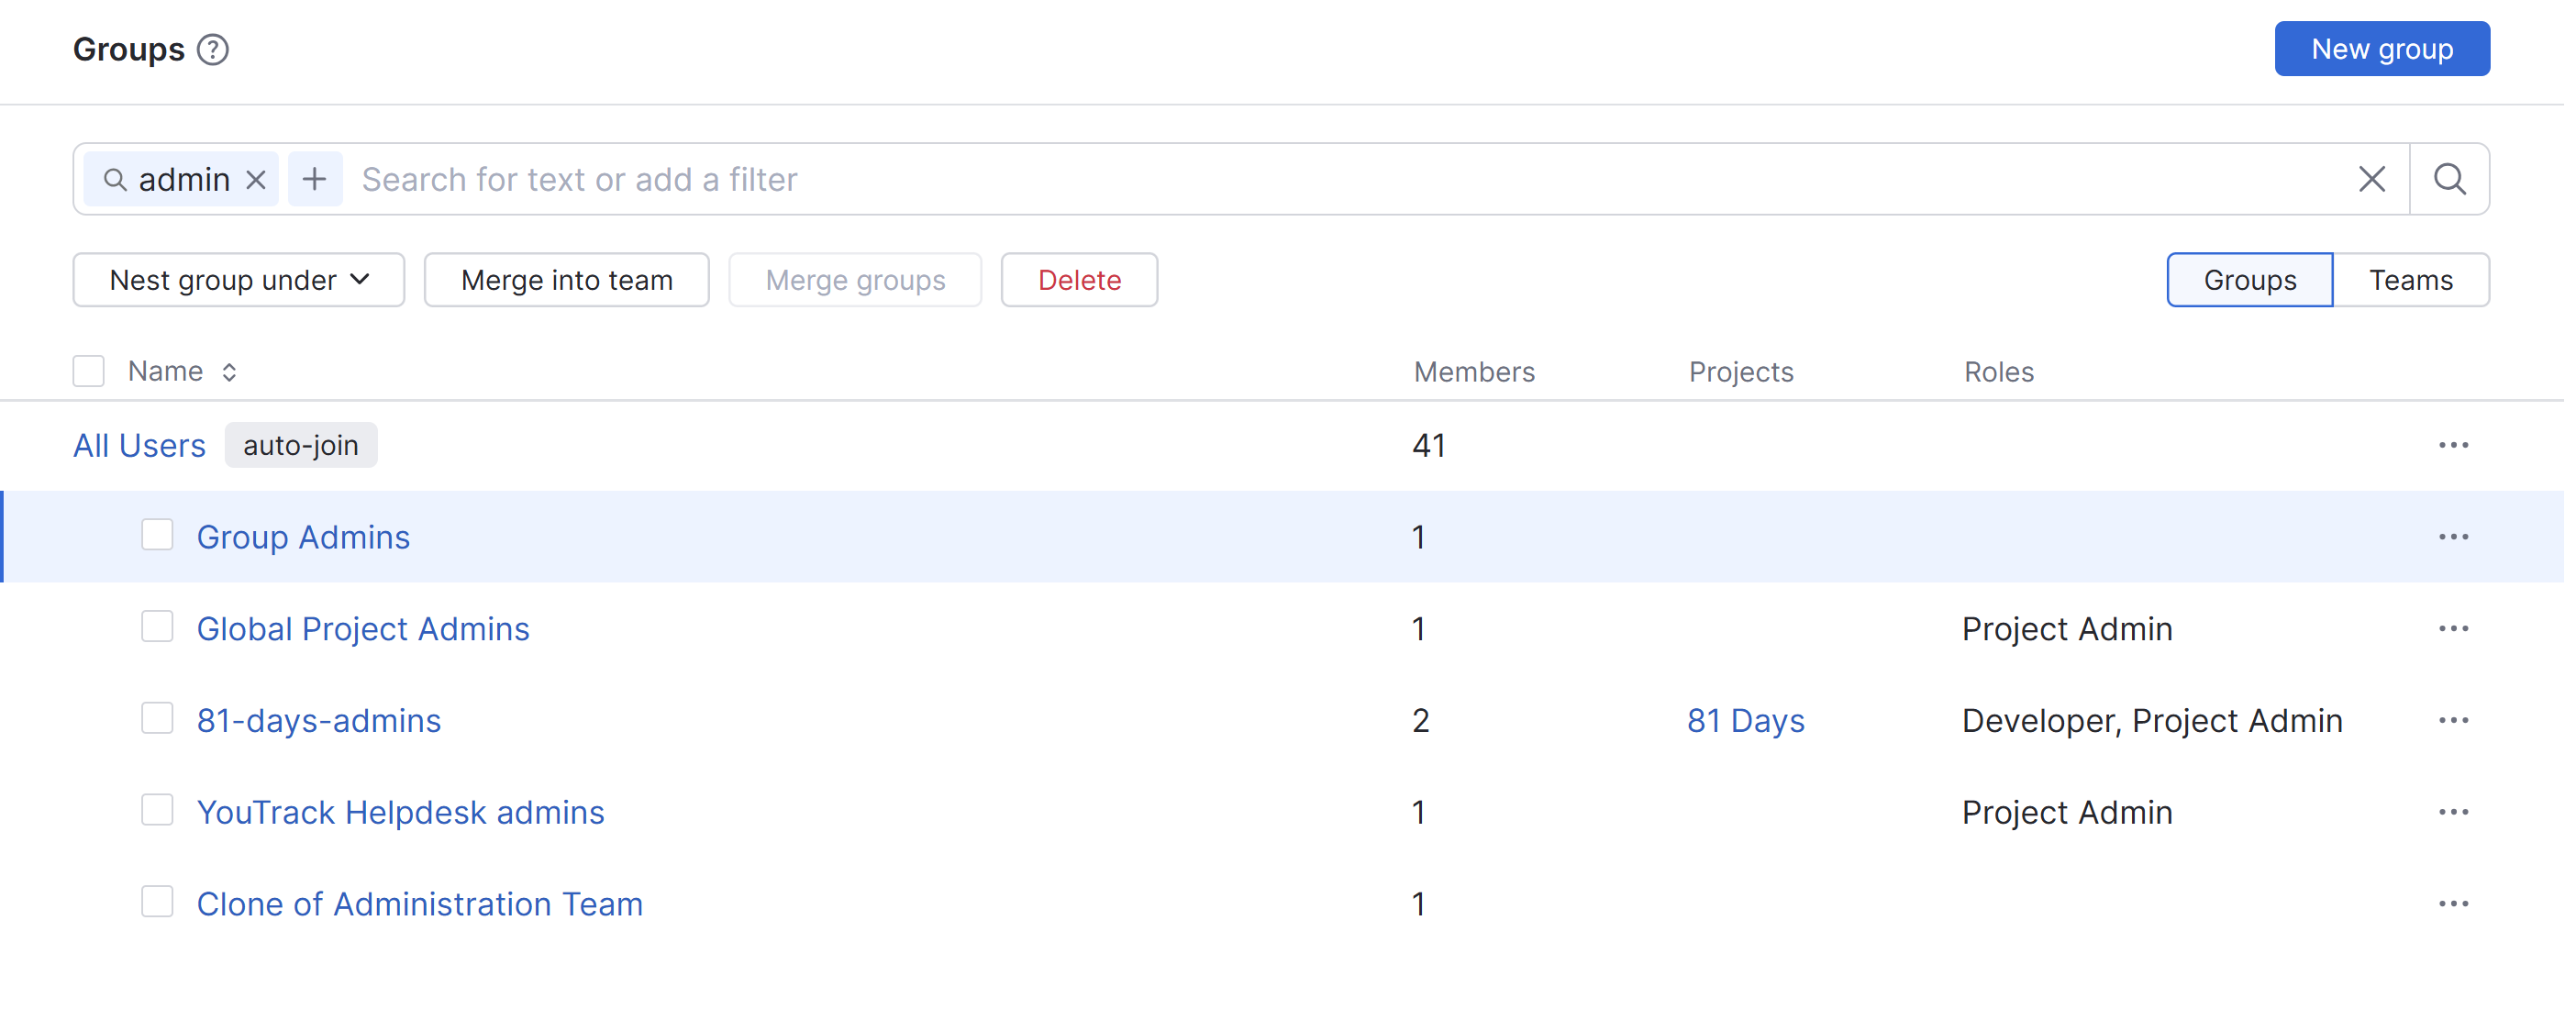Switch to the Teams tab

point(2410,280)
